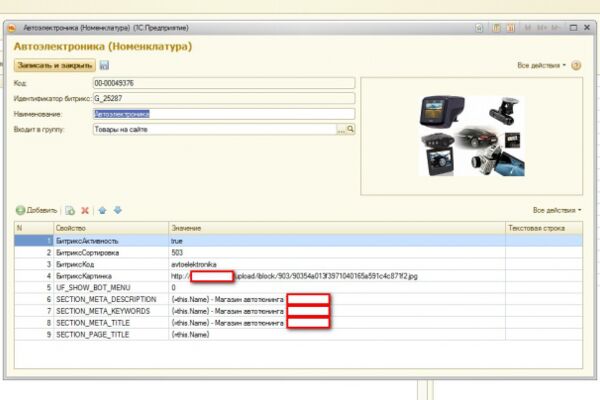Delete row with the red X icon

pos(85,210)
